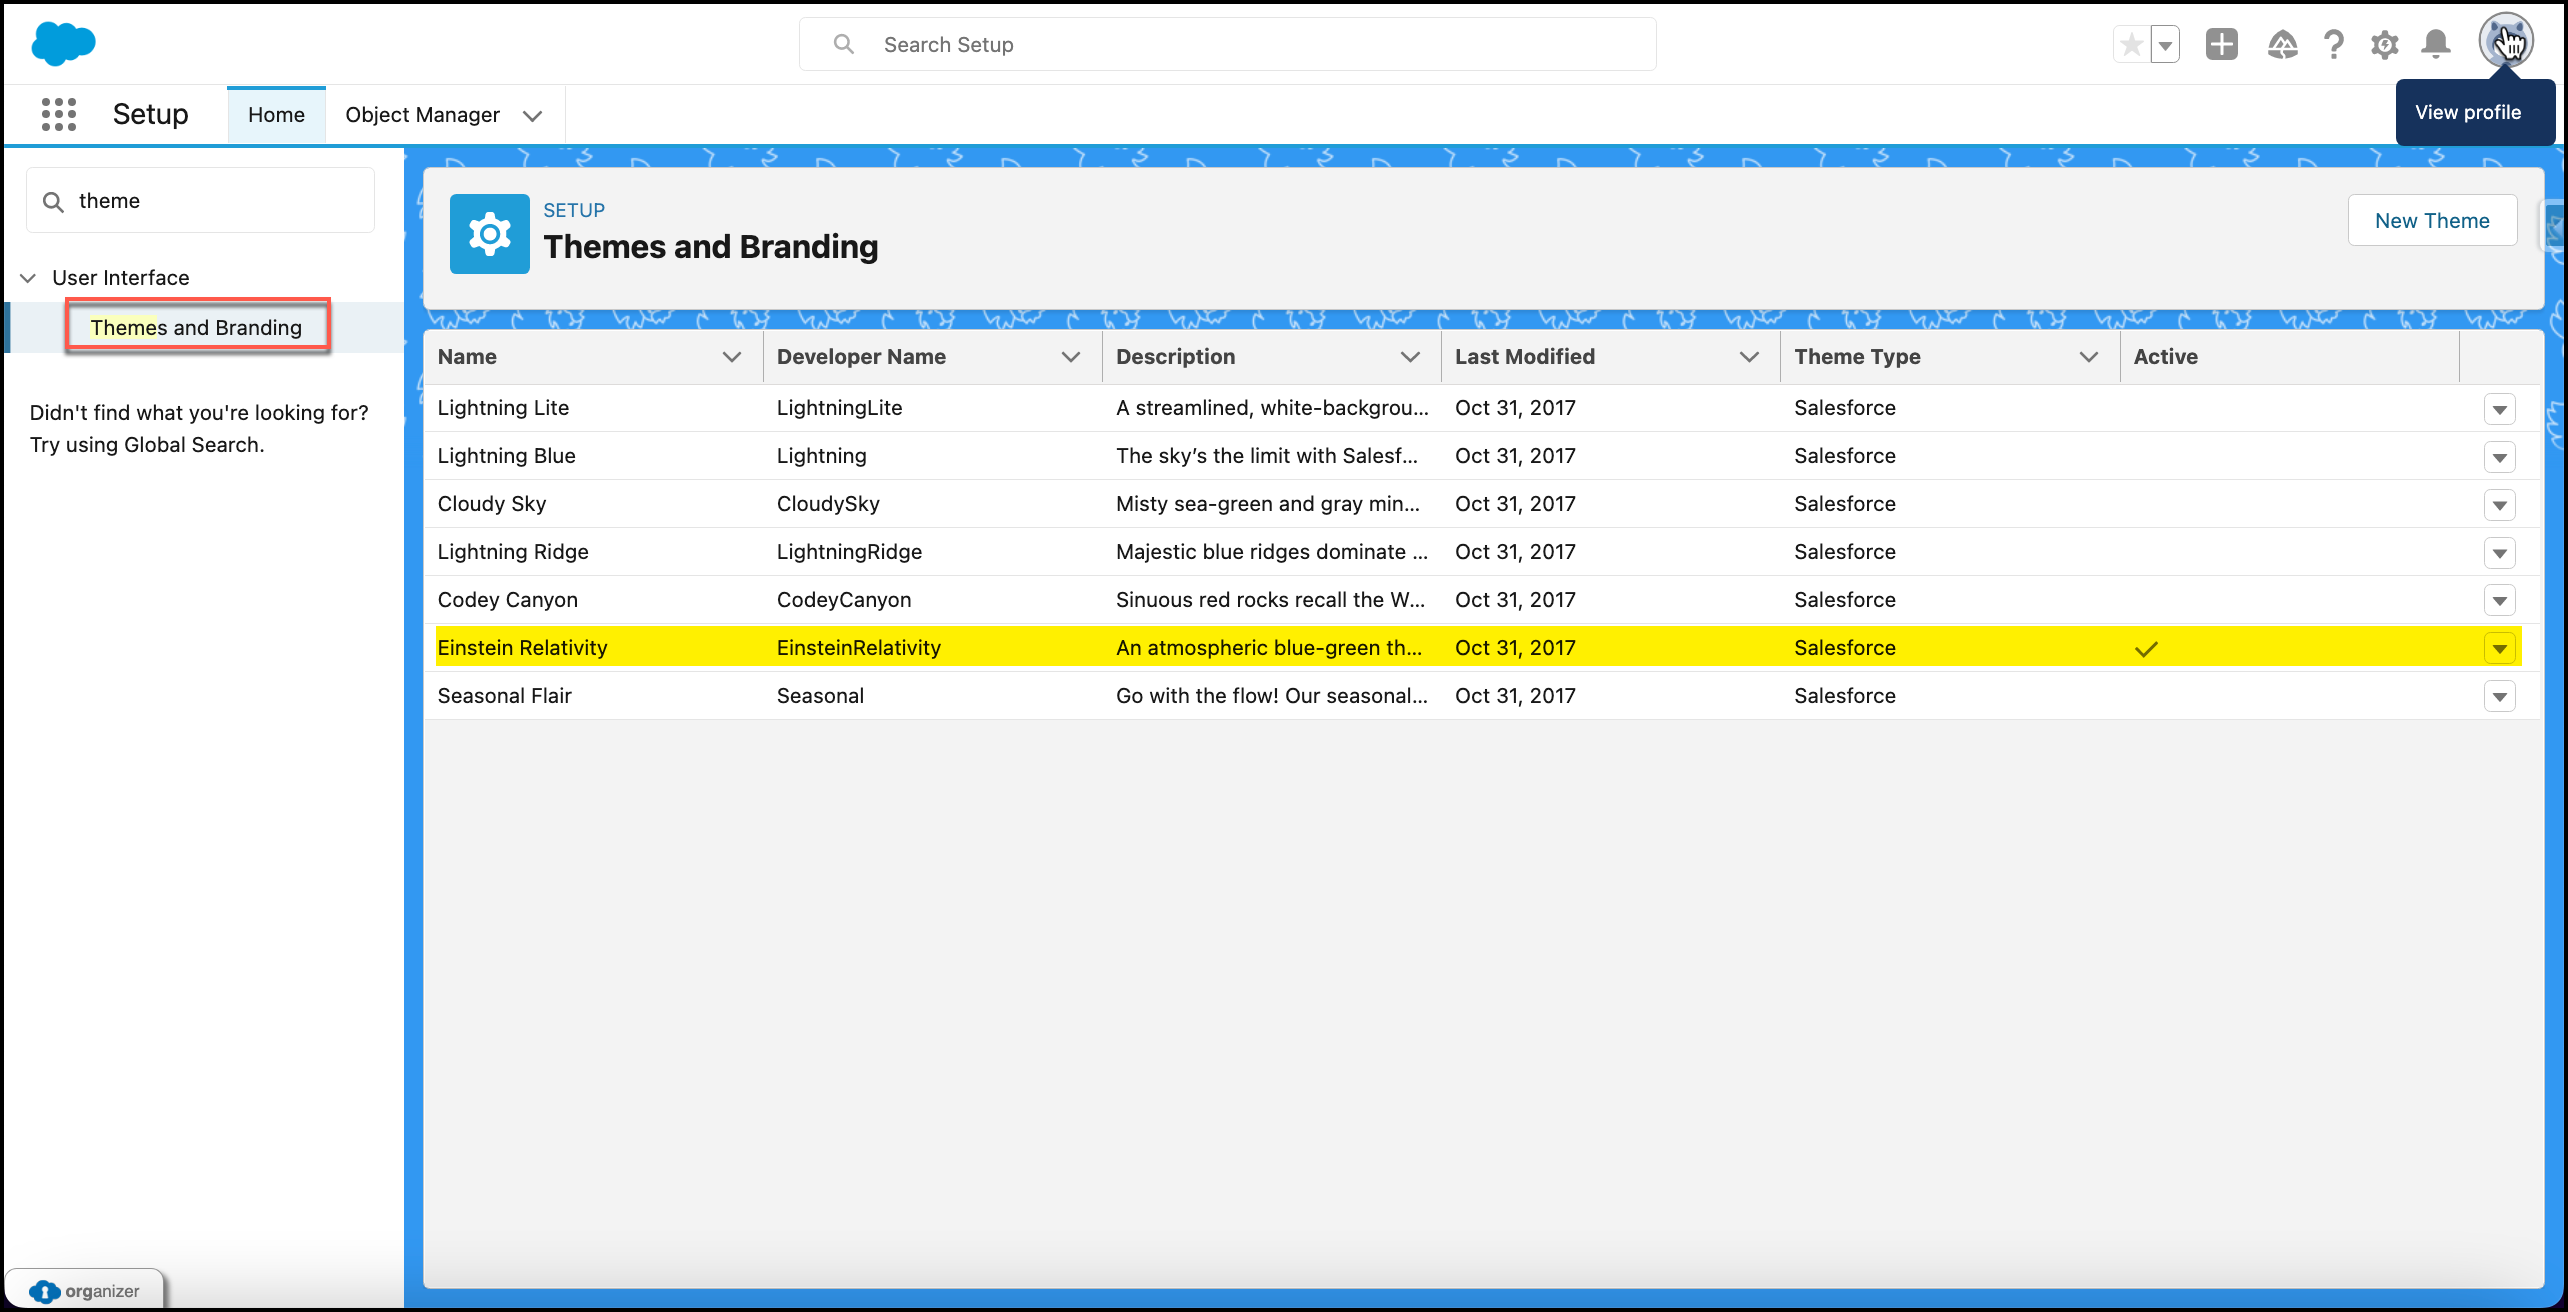Click the Active checkmark for Einstein Relativity

(x=2146, y=649)
